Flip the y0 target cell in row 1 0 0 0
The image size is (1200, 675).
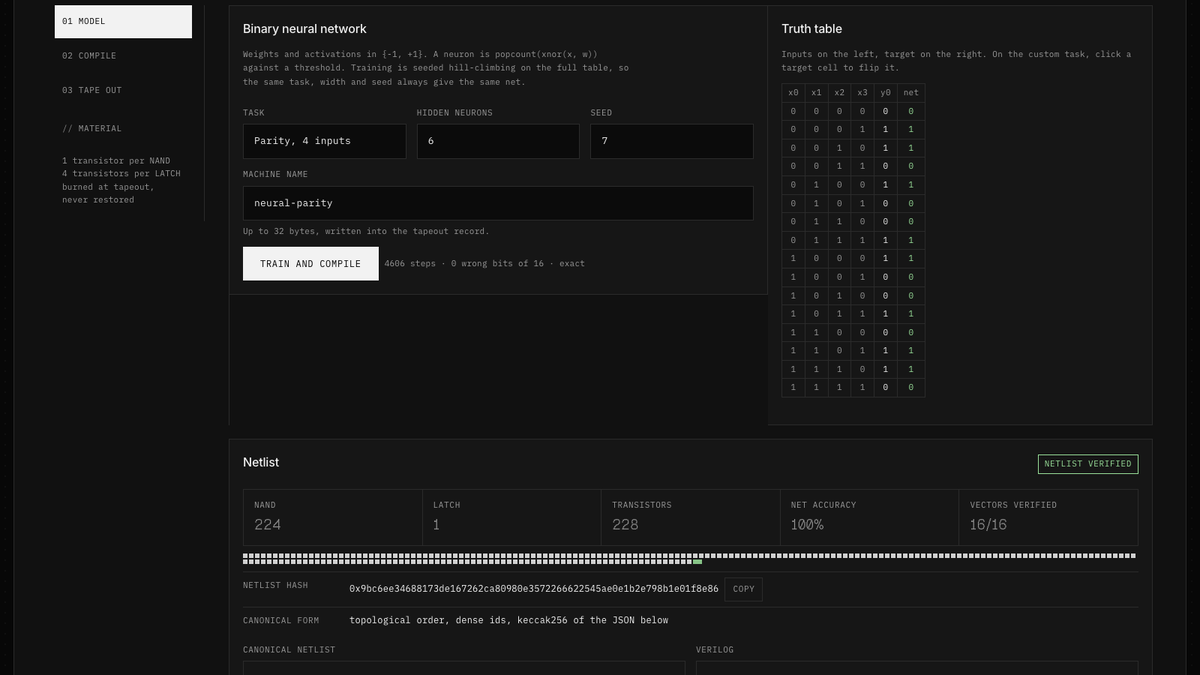[886, 258]
